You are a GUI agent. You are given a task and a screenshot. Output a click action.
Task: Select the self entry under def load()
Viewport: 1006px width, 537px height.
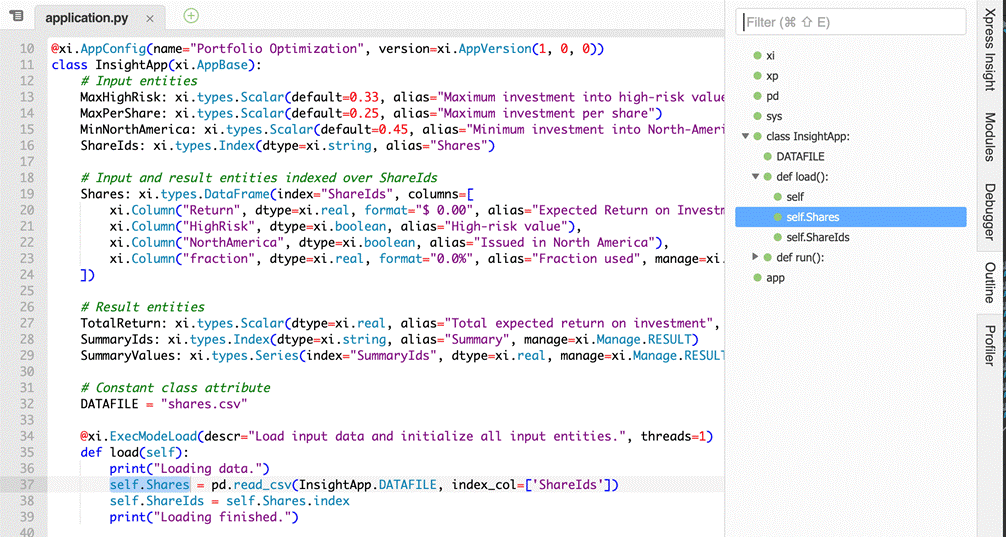tap(794, 197)
